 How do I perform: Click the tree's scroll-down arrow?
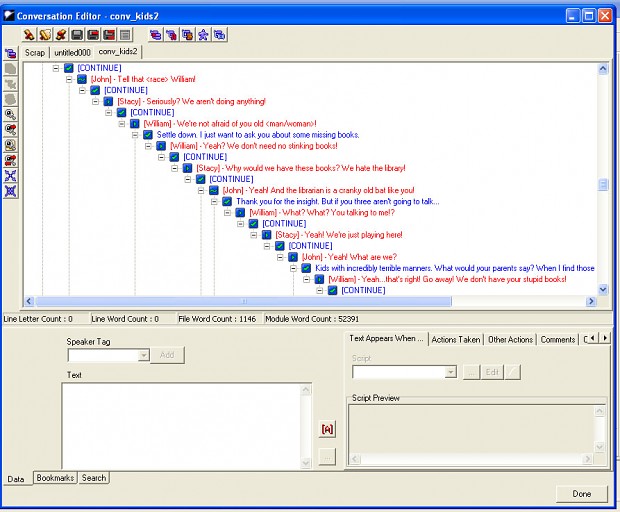pos(603,289)
